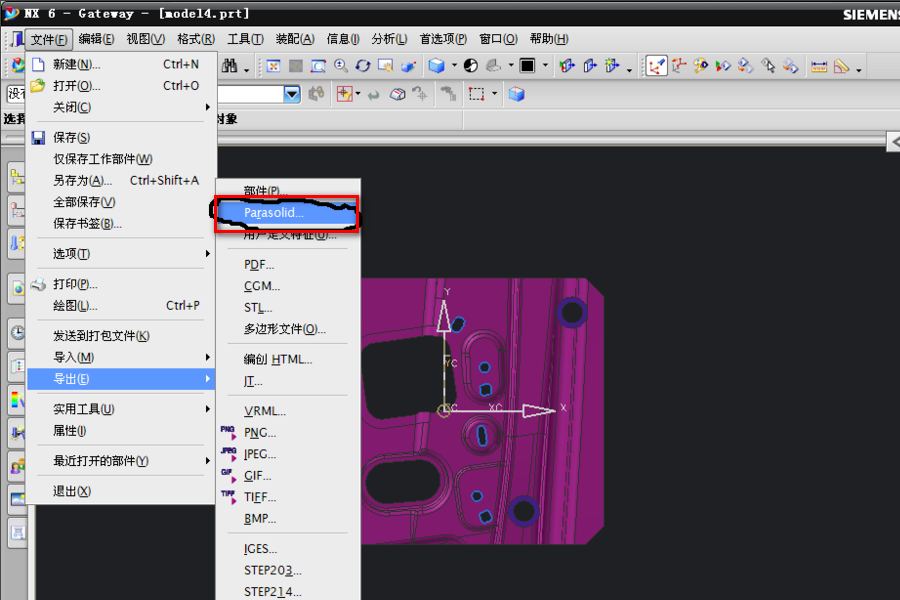
Task: Choose 打开(O) from the file menu
Action: pos(122,86)
